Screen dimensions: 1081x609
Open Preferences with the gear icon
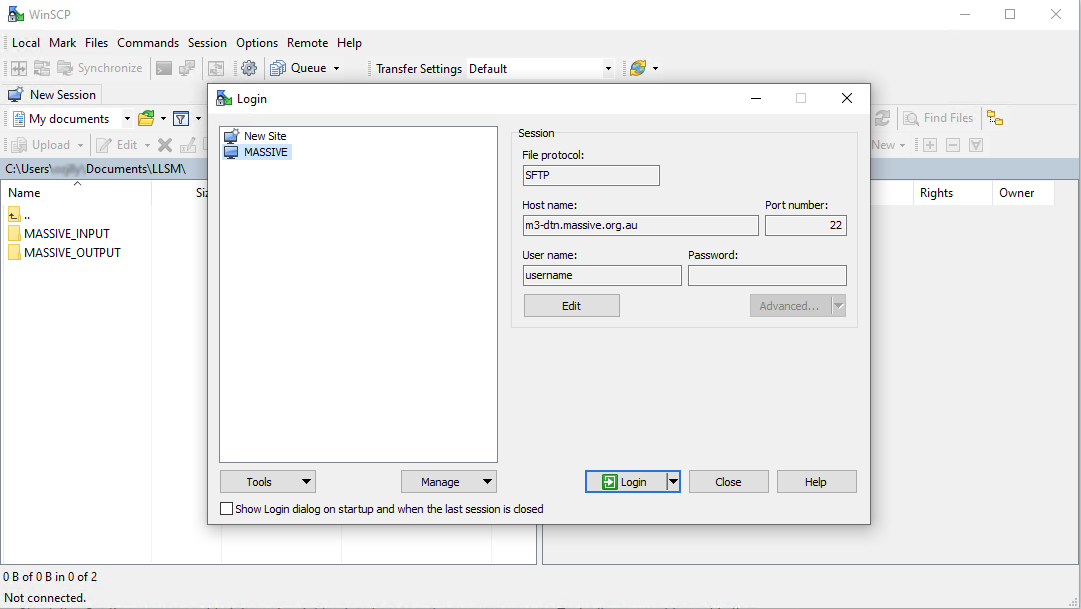click(x=249, y=68)
